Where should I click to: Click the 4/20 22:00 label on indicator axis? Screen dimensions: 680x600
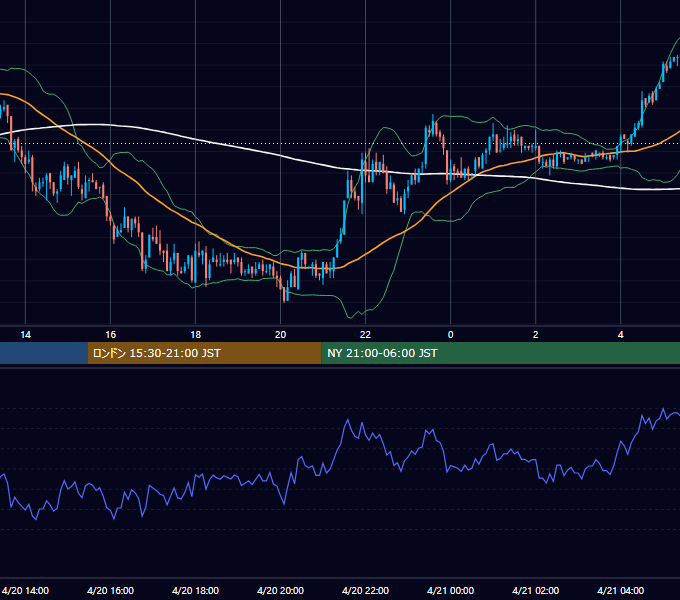click(365, 590)
